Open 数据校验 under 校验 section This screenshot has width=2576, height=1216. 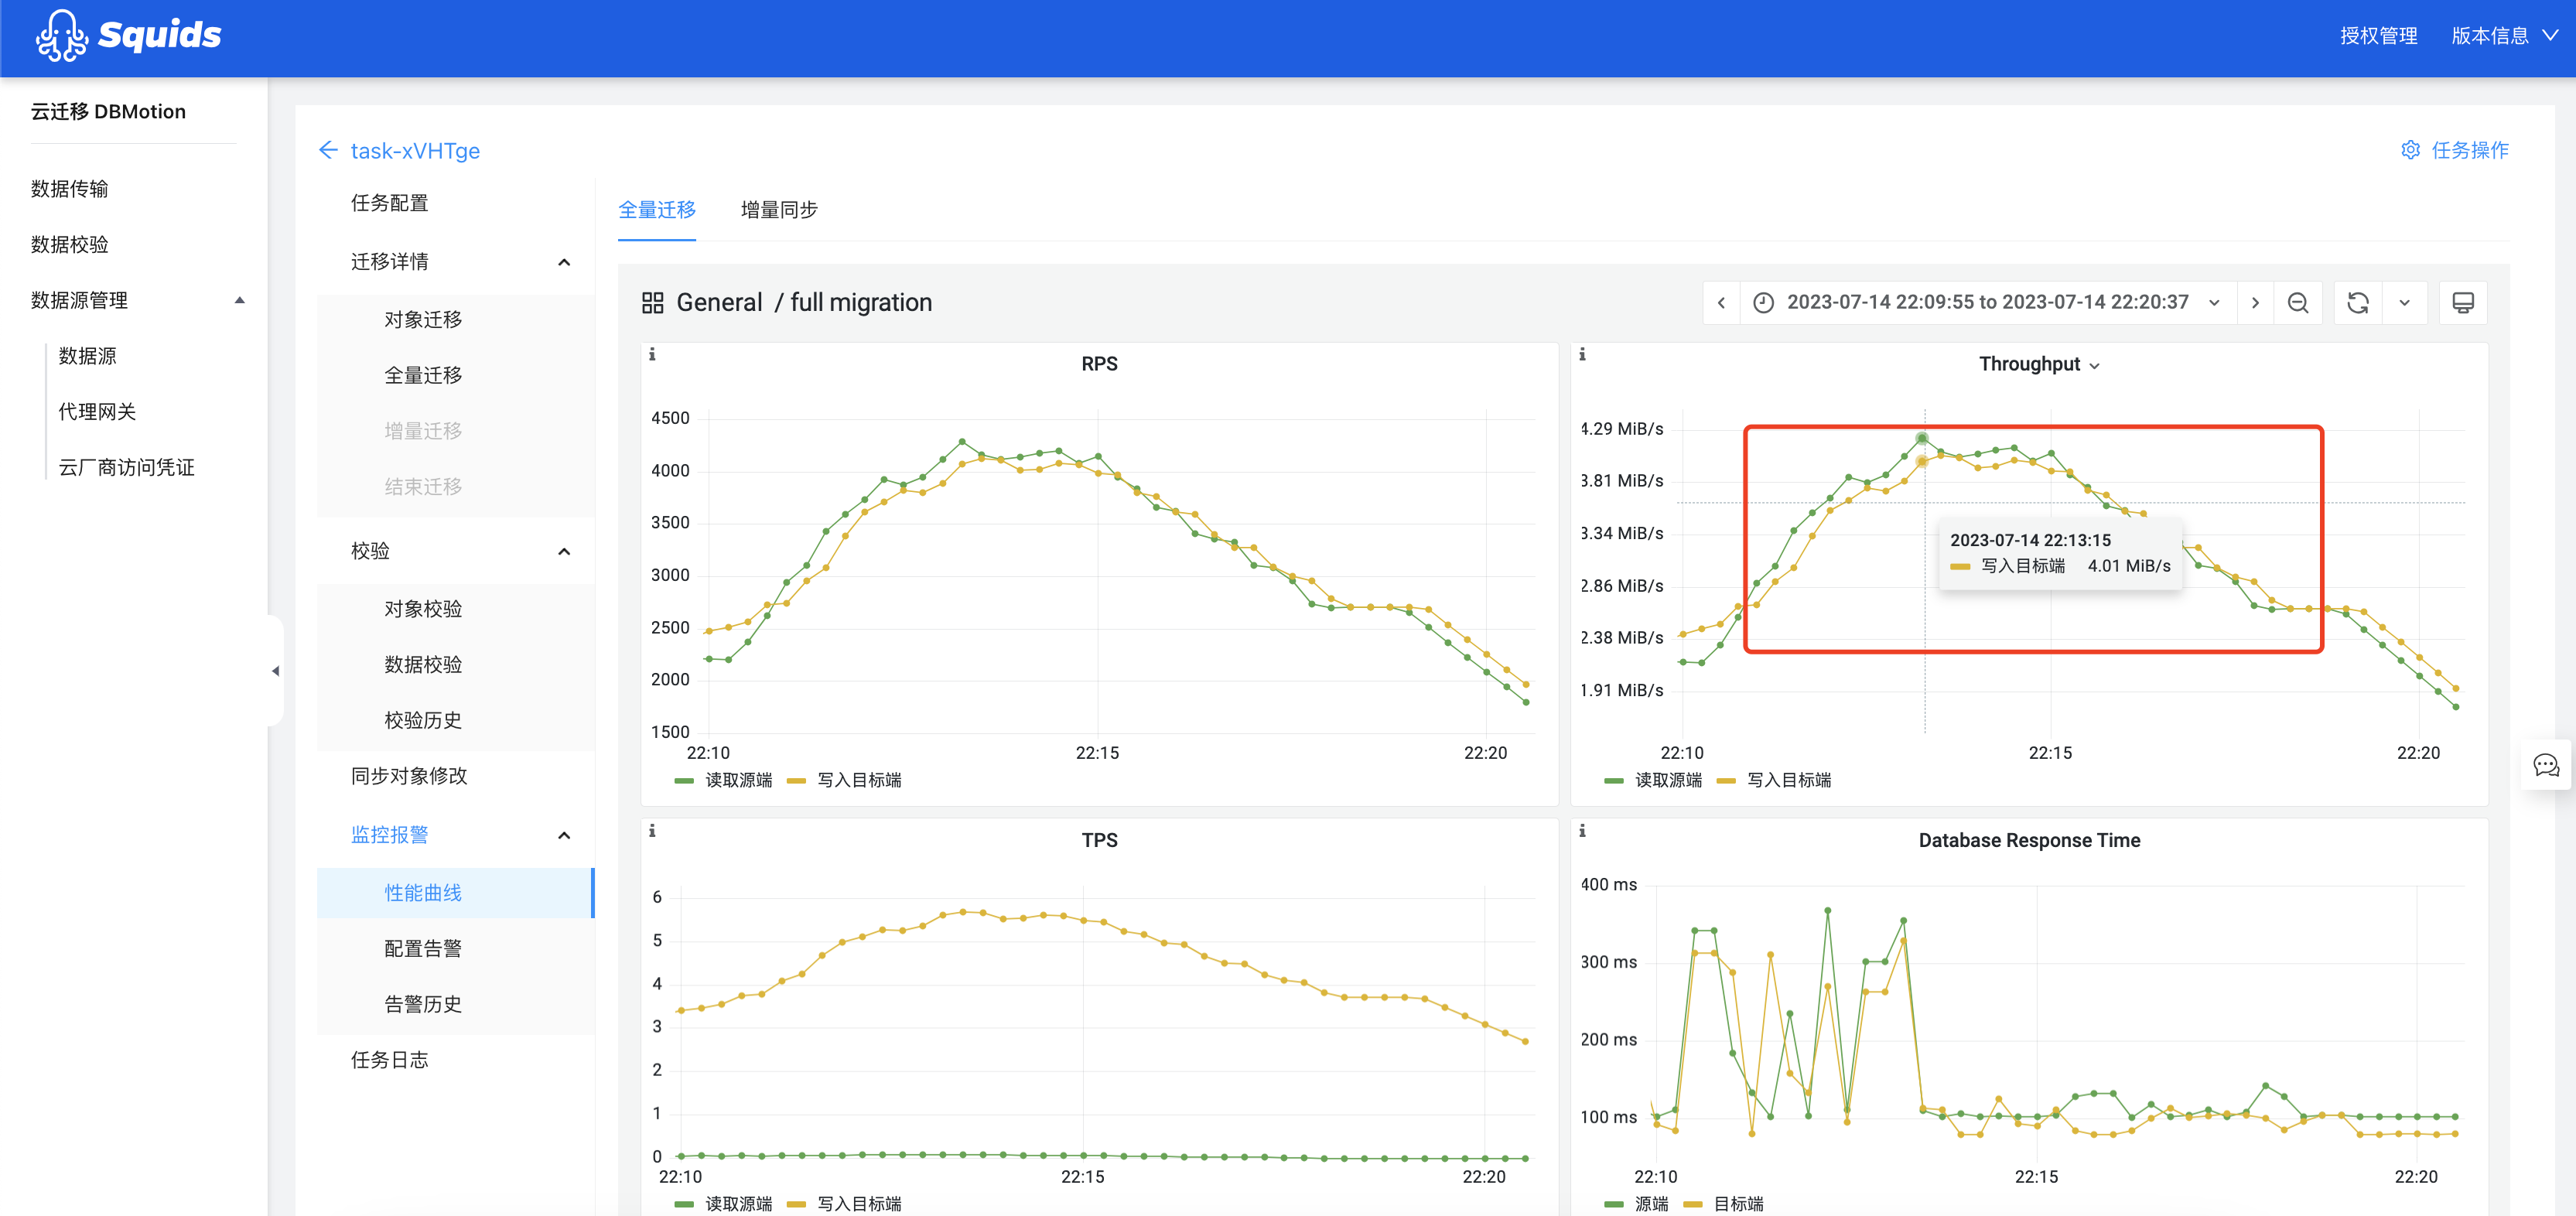(x=423, y=665)
